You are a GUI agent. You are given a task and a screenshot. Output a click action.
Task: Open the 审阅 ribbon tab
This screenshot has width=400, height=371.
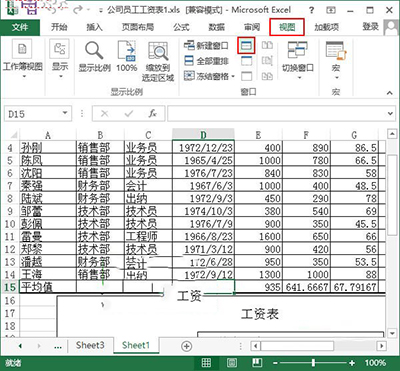252,27
